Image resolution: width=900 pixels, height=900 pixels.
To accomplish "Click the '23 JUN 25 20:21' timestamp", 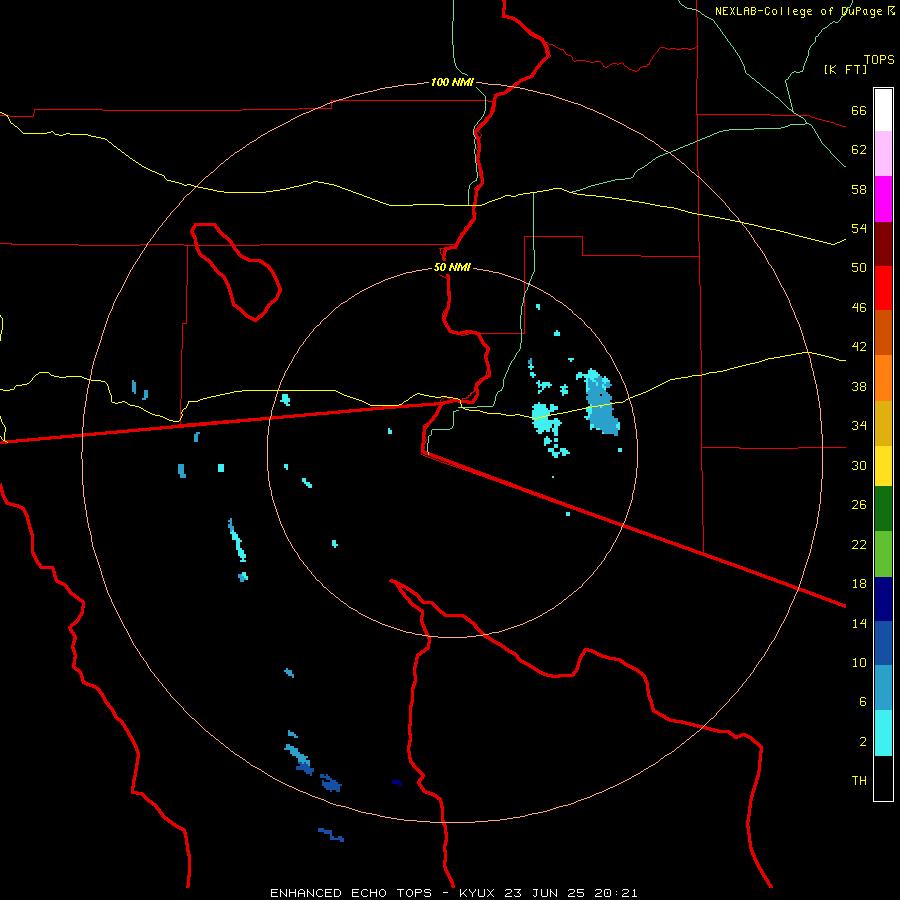I will point(571,893).
